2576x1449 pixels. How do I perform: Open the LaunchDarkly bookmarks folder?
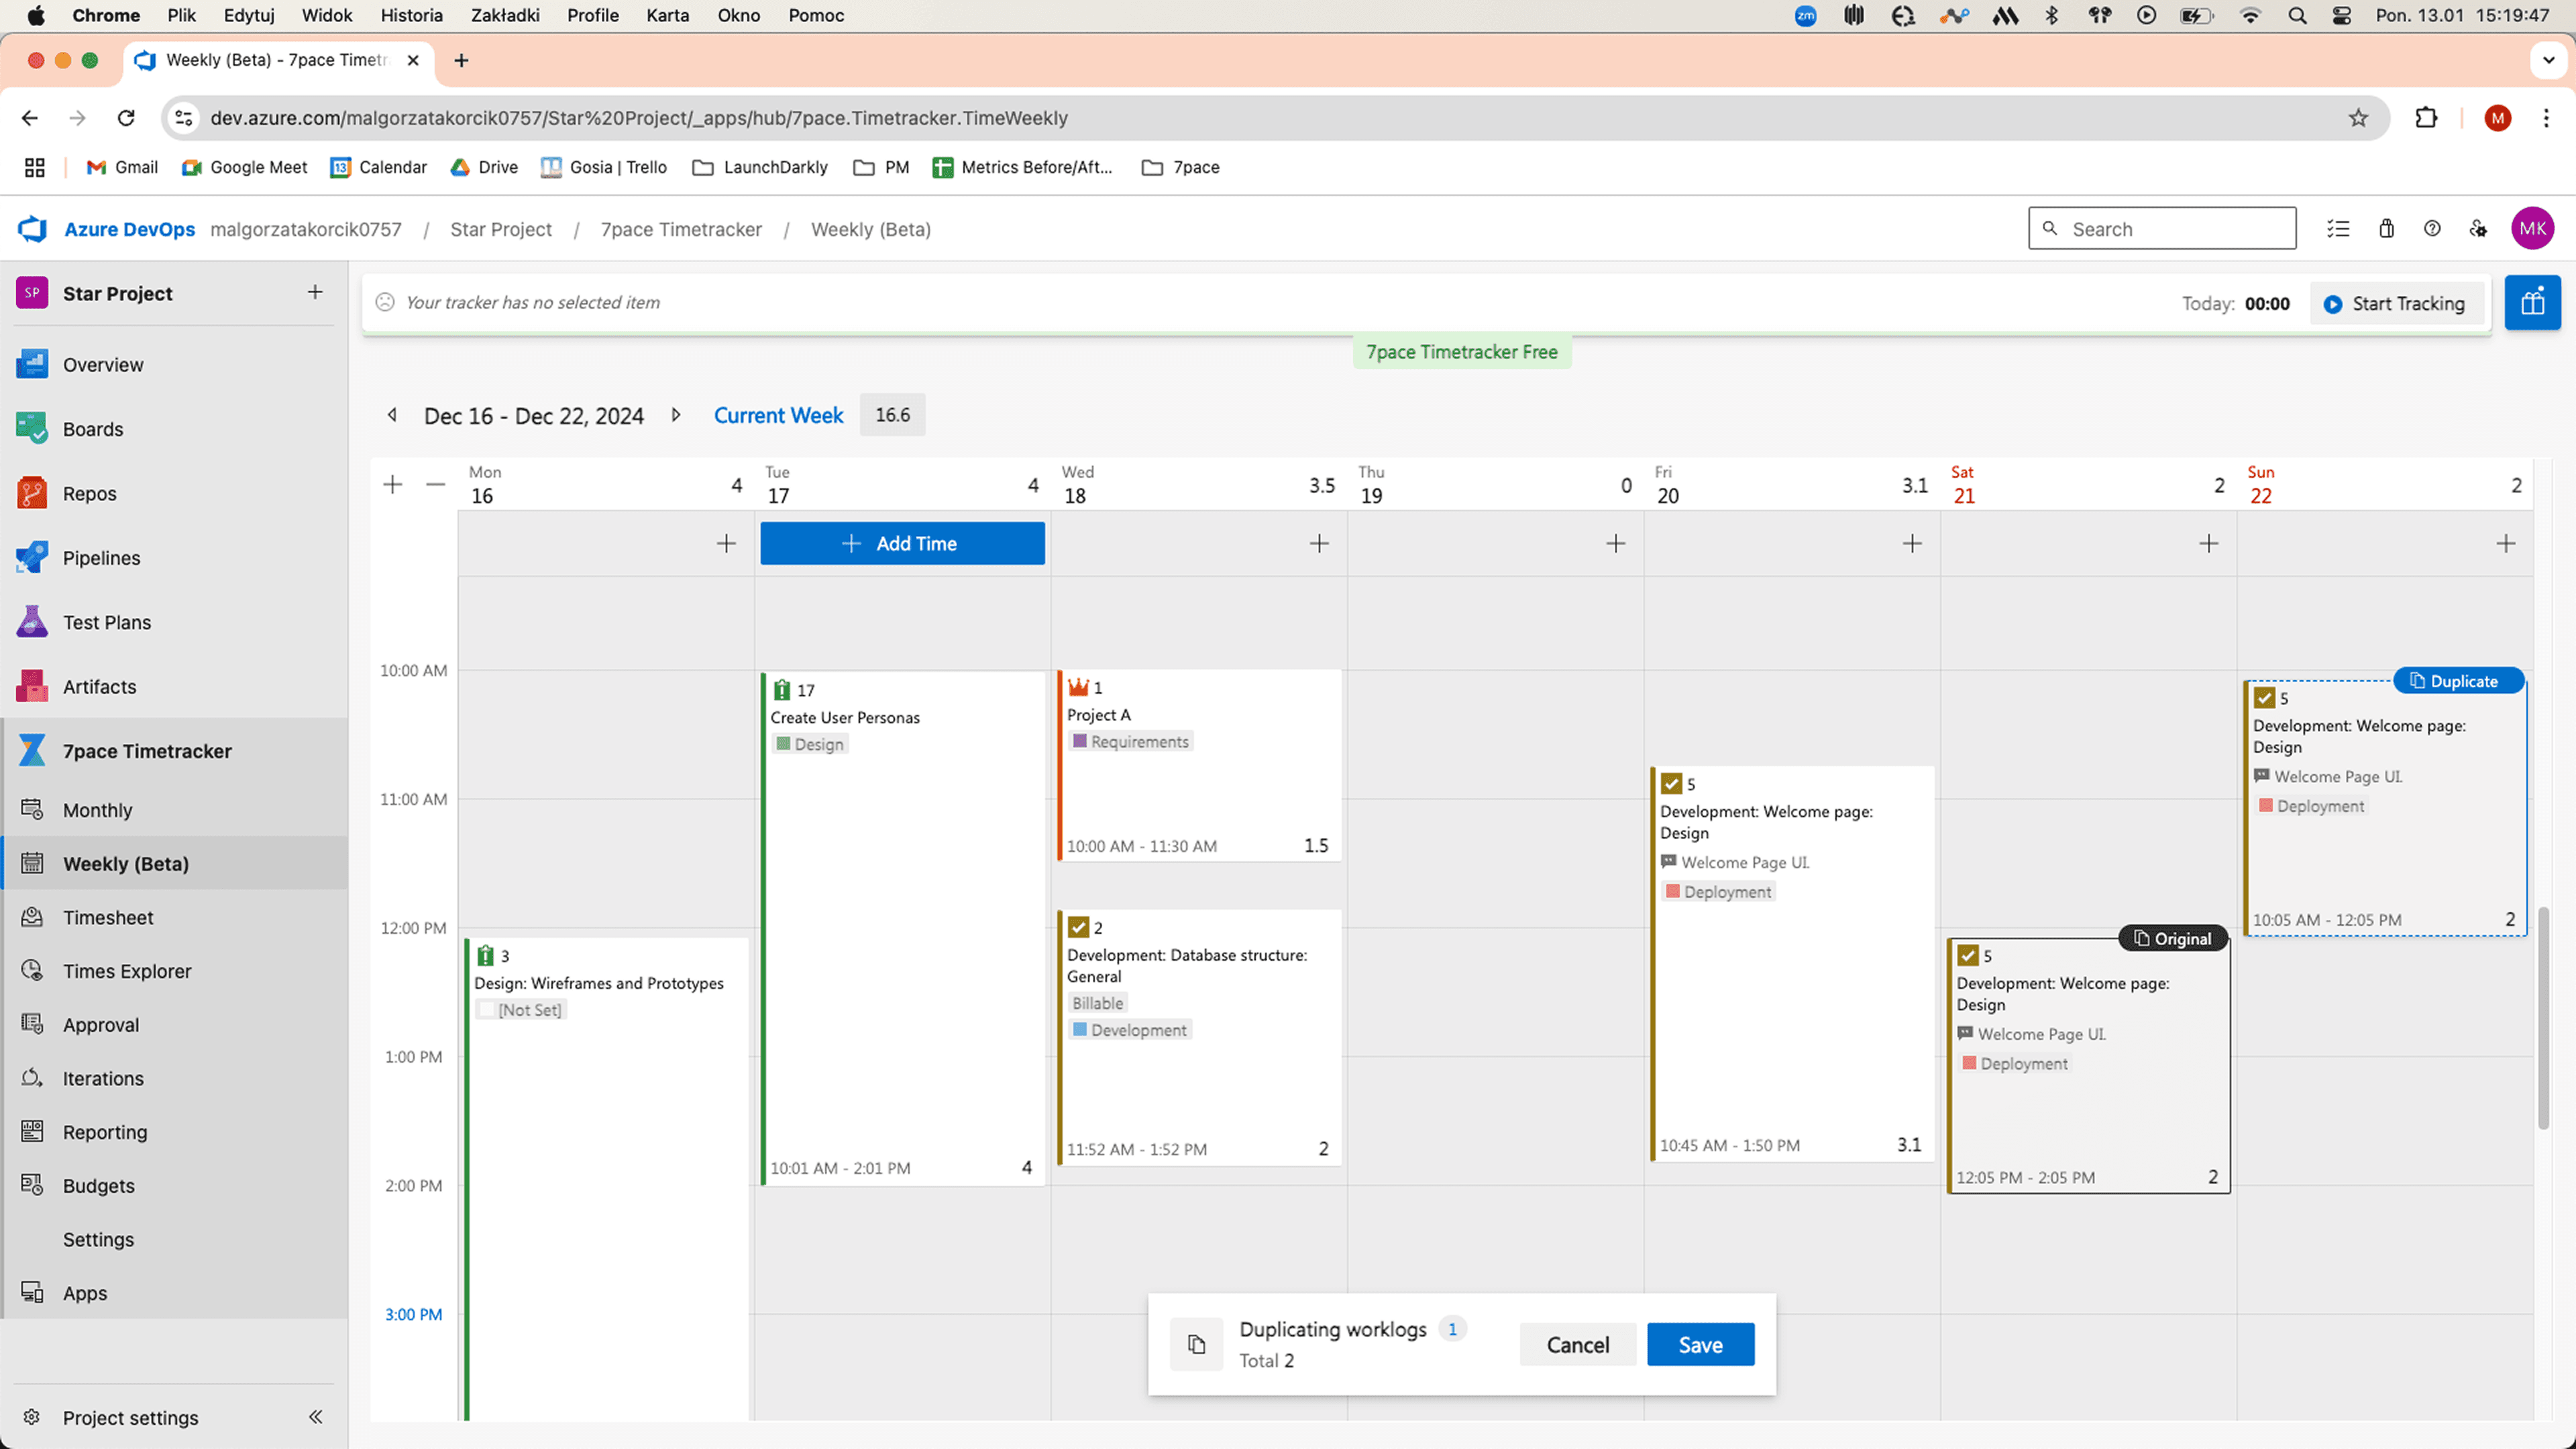760,167
